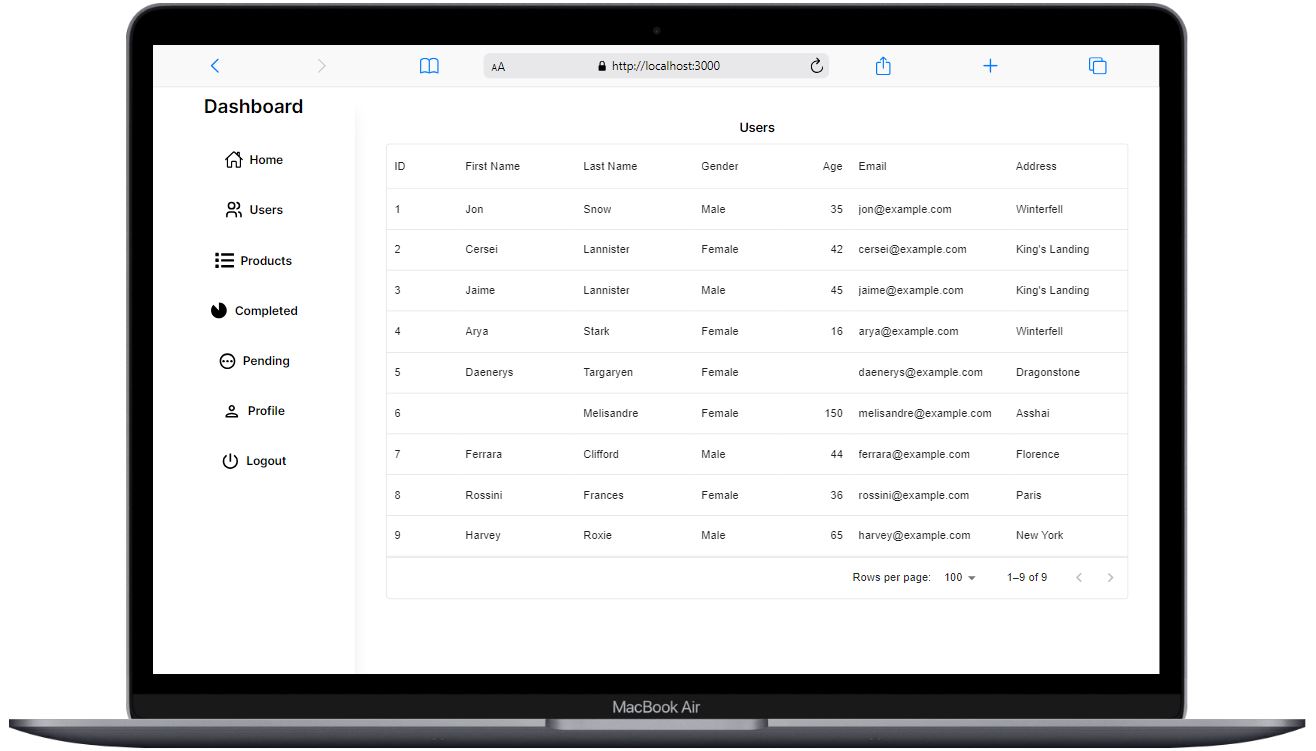1316x751 pixels.
Task: Open the tab overview icon
Action: (1097, 65)
